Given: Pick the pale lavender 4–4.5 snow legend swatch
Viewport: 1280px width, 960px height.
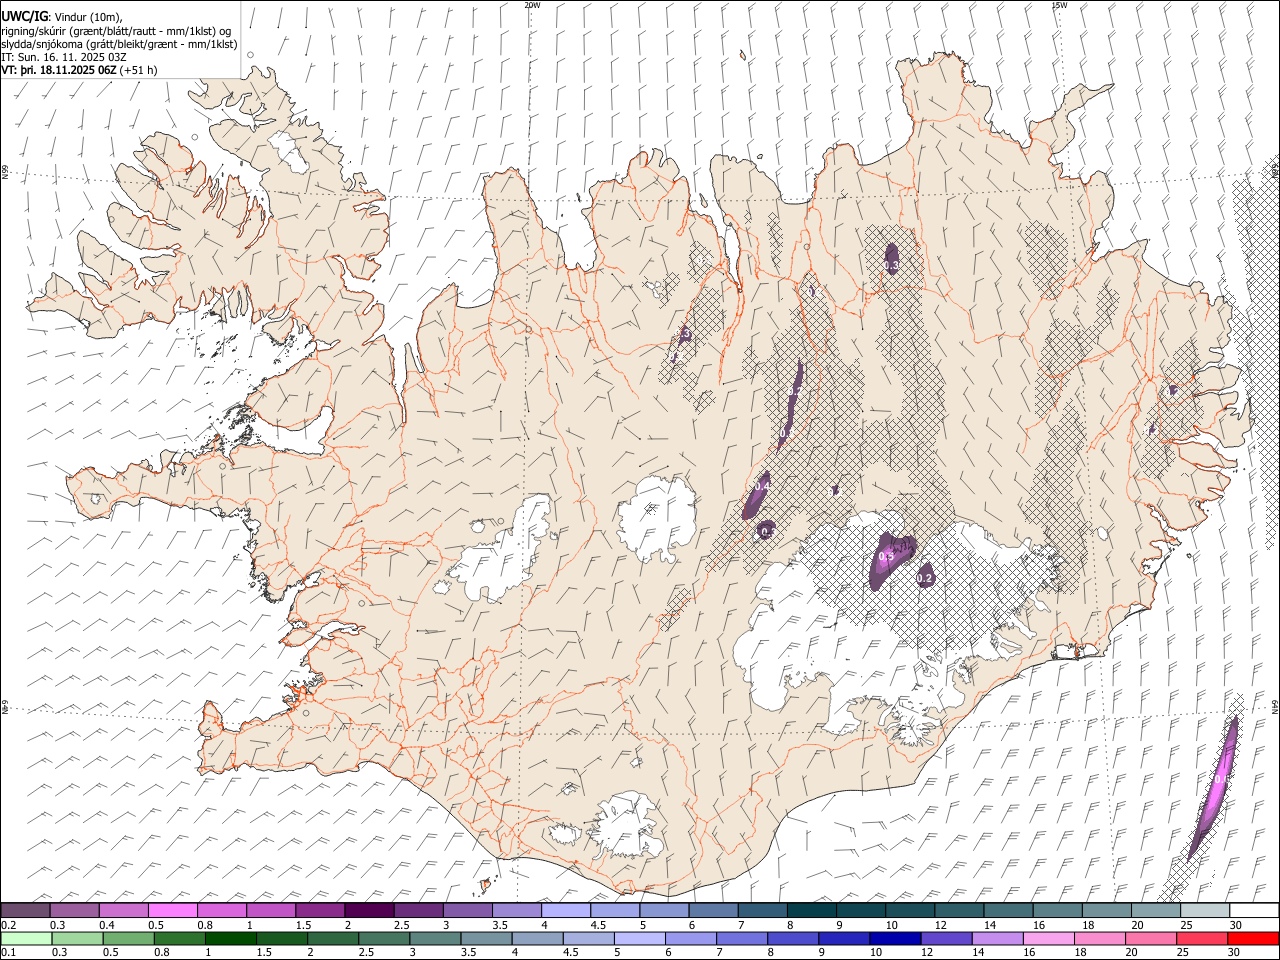Looking at the screenshot, I should (x=565, y=910).
